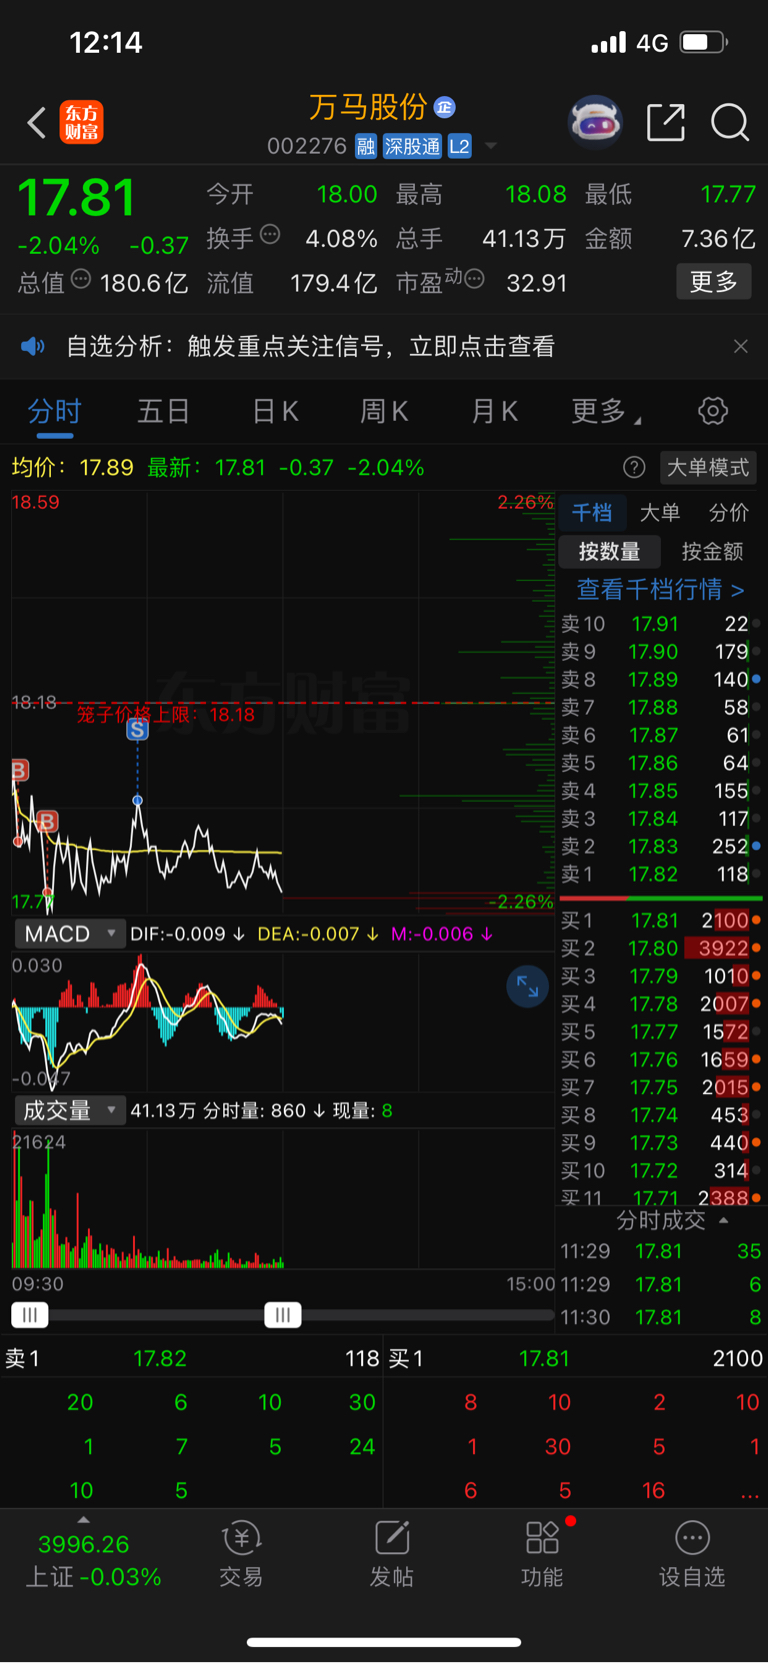This screenshot has width=768, height=1663.
Task: Open 查看千档行情 link
Action: coord(660,590)
